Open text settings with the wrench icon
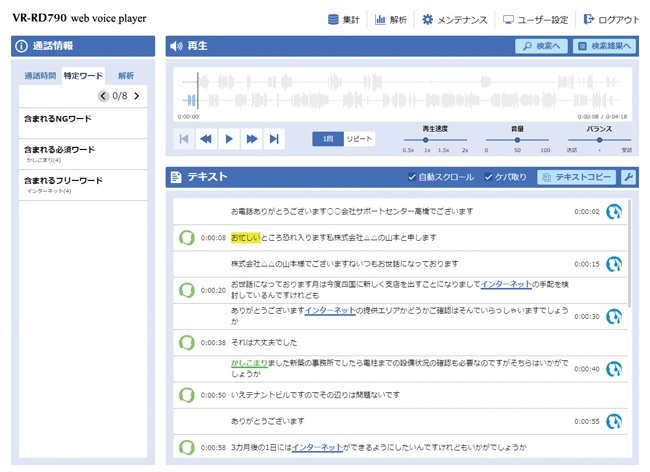Image resolution: width=650 pixels, height=472 pixels. [628, 177]
